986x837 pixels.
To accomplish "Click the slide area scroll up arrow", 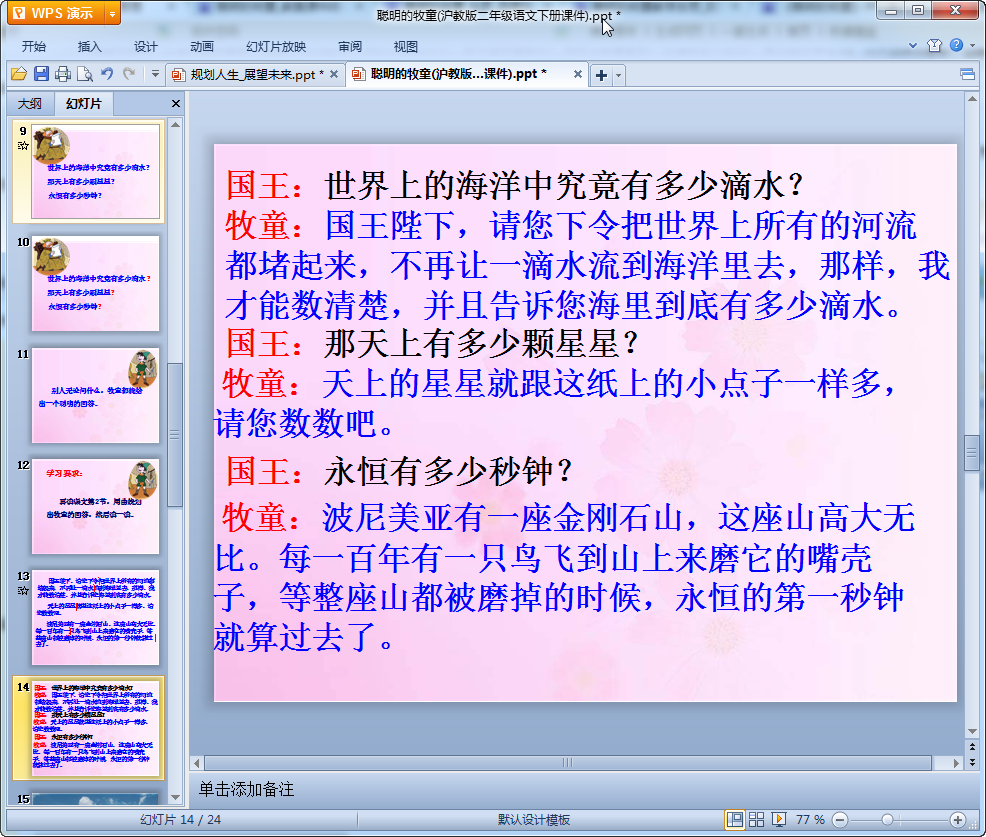I will [972, 99].
